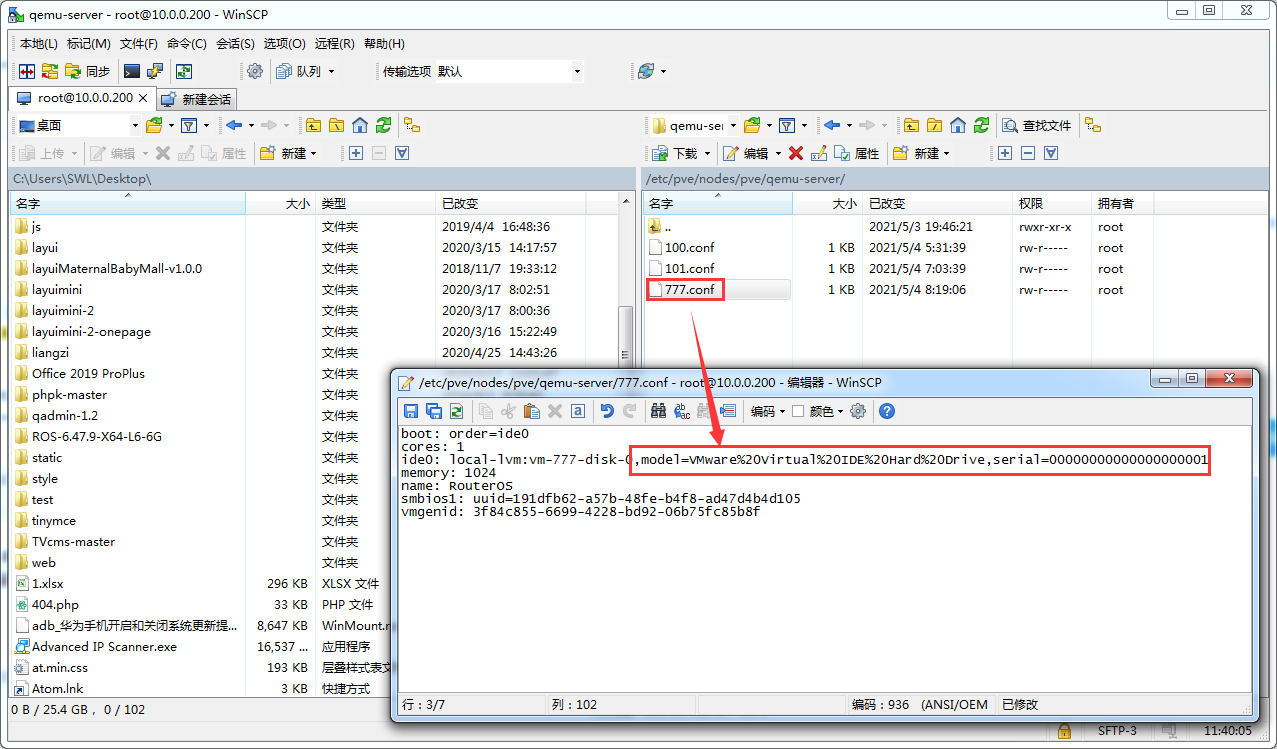Open the 文件(F) menu
This screenshot has width=1277, height=749.
point(139,44)
